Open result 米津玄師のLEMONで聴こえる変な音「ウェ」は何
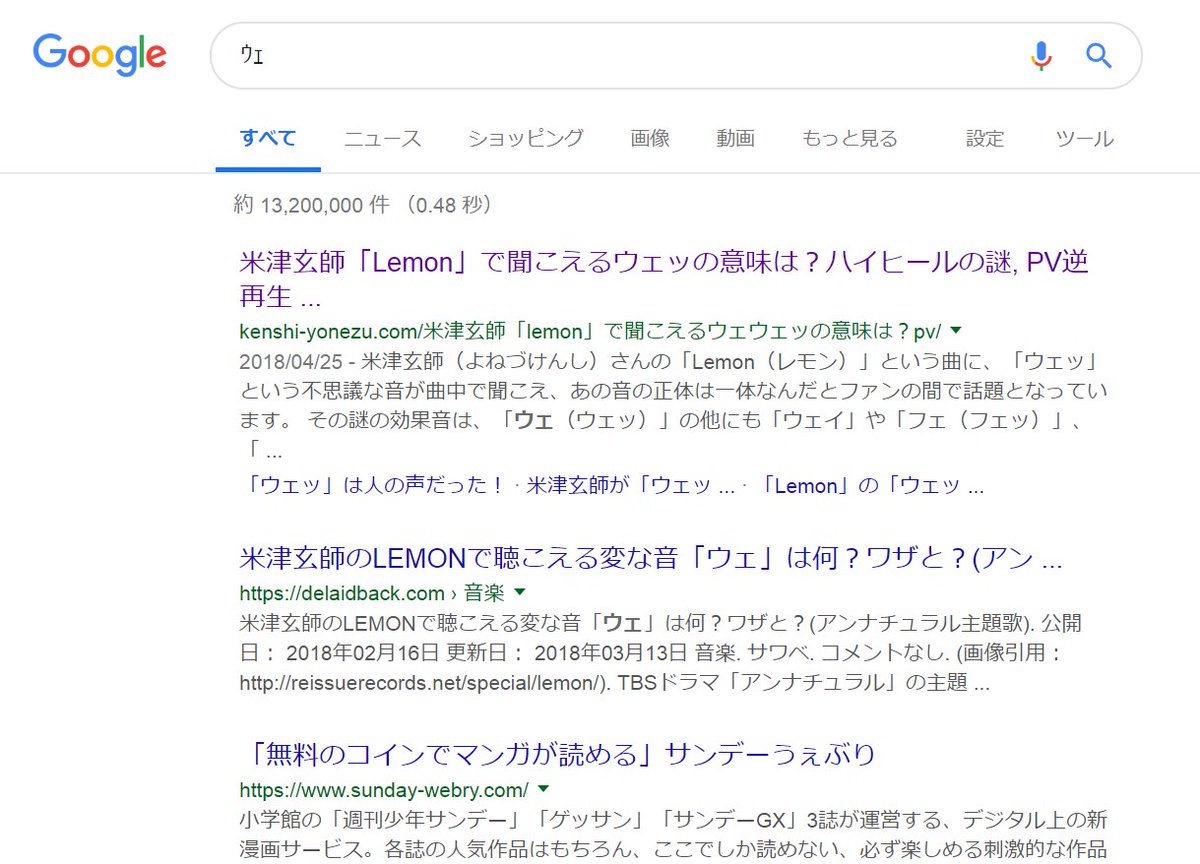Image resolution: width=1200 pixels, height=864 pixels. pyautogui.click(x=651, y=558)
